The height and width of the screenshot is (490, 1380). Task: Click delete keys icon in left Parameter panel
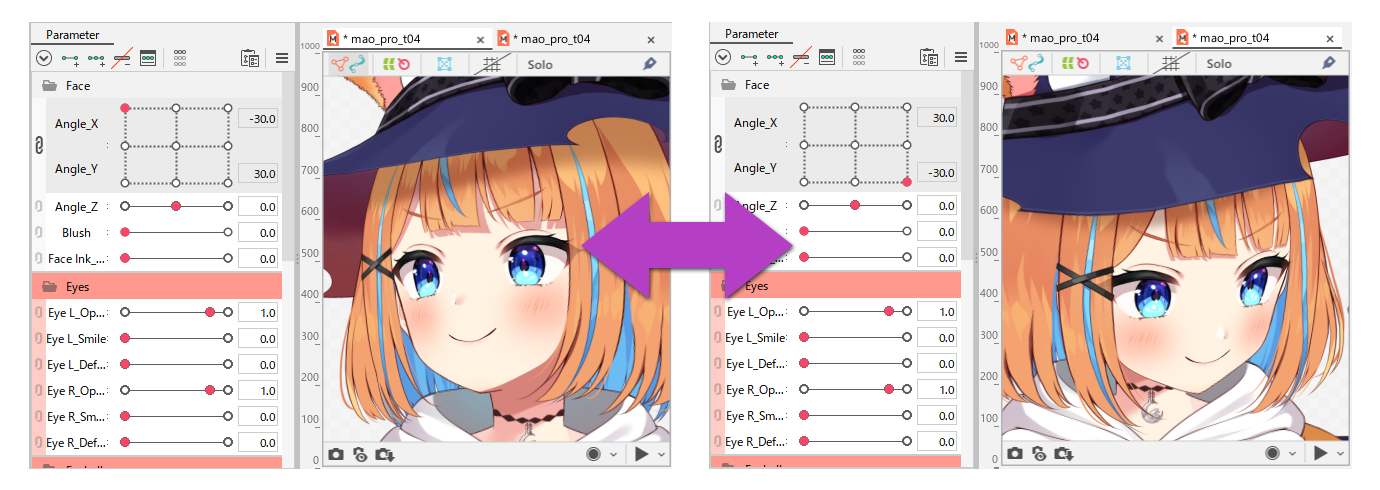click(122, 58)
